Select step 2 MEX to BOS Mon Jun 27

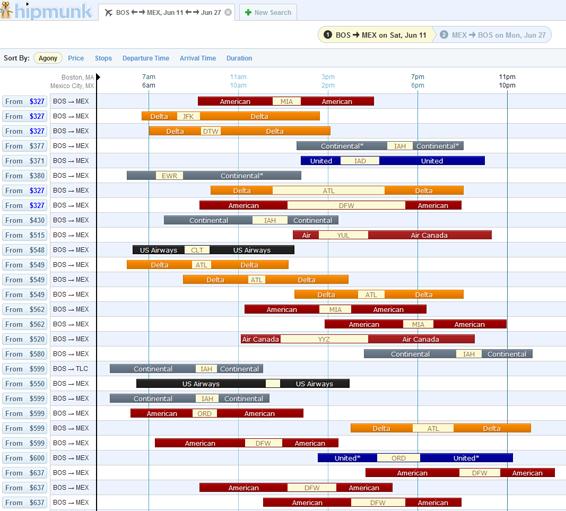point(493,35)
